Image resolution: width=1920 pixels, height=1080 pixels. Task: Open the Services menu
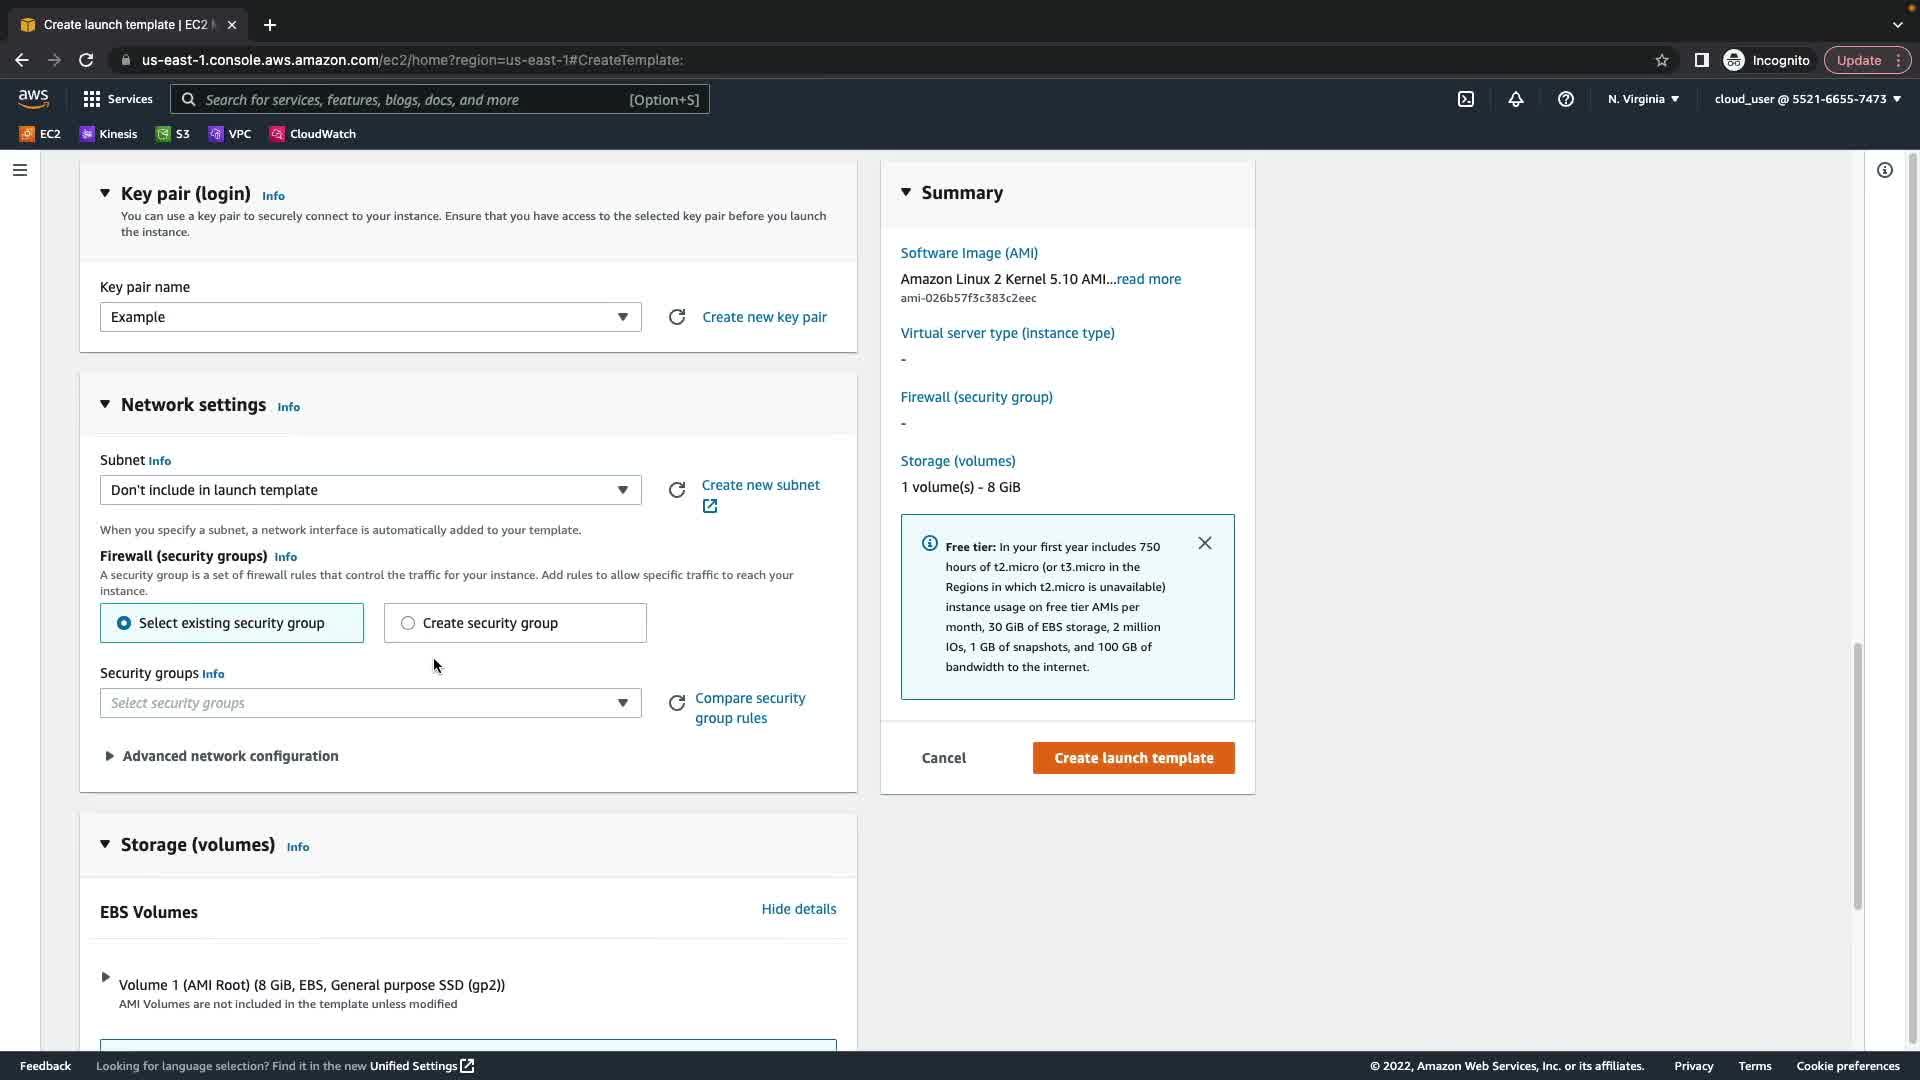118,99
